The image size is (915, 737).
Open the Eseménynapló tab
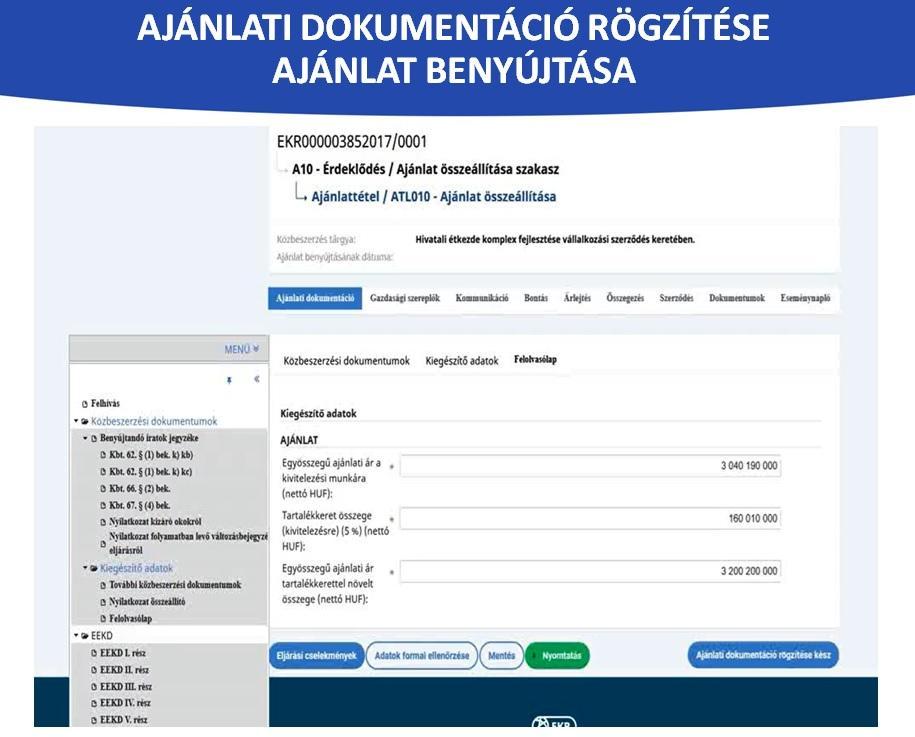click(805, 298)
